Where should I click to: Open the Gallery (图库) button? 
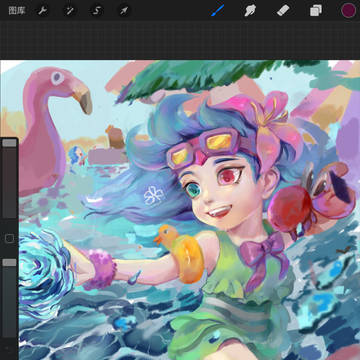[x=18, y=11]
